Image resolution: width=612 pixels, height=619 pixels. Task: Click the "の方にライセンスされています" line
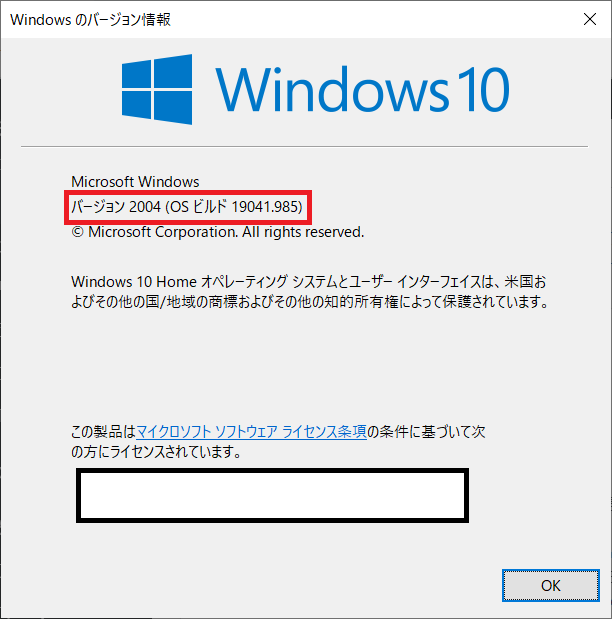coord(156,451)
